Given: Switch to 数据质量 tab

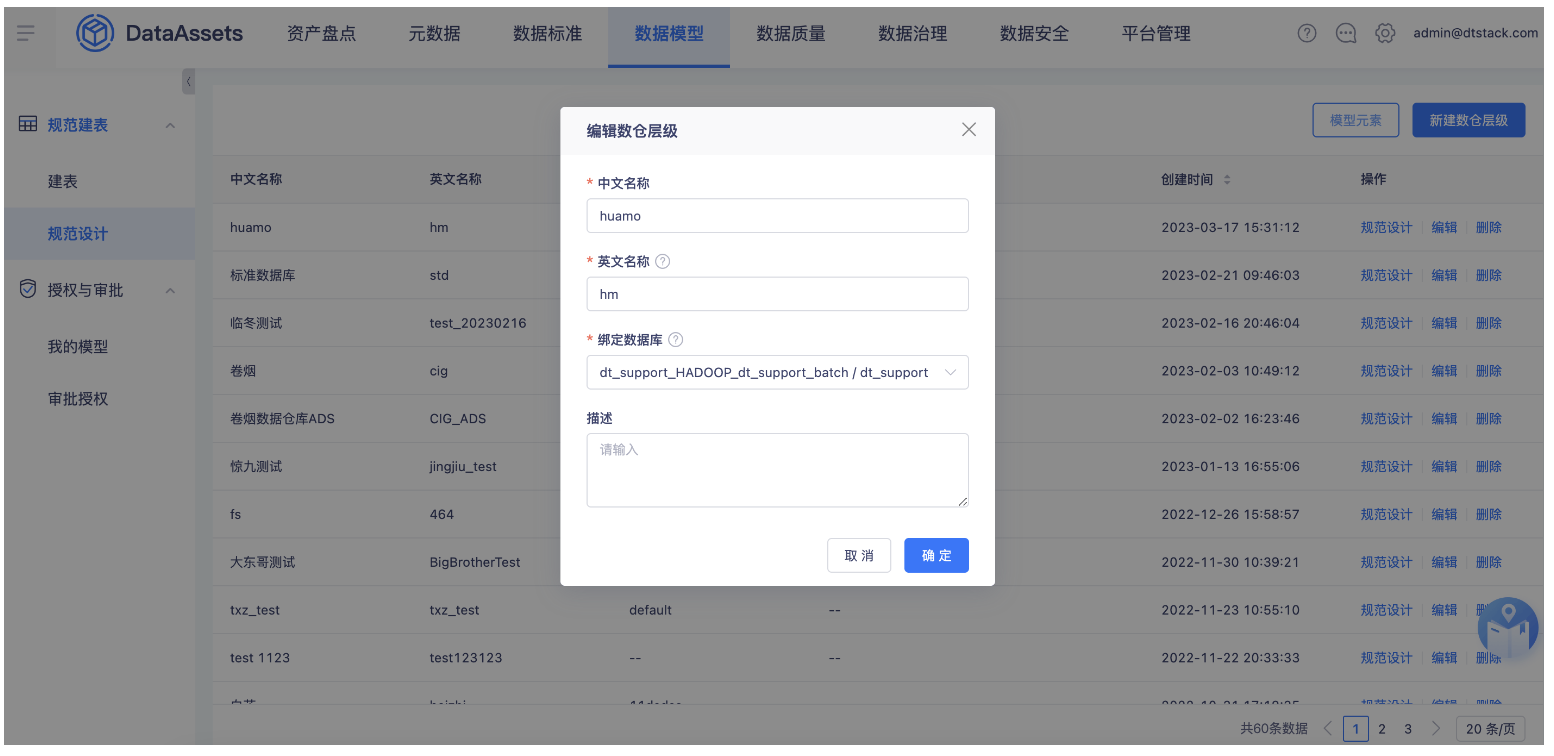Looking at the screenshot, I should click(x=791, y=33).
